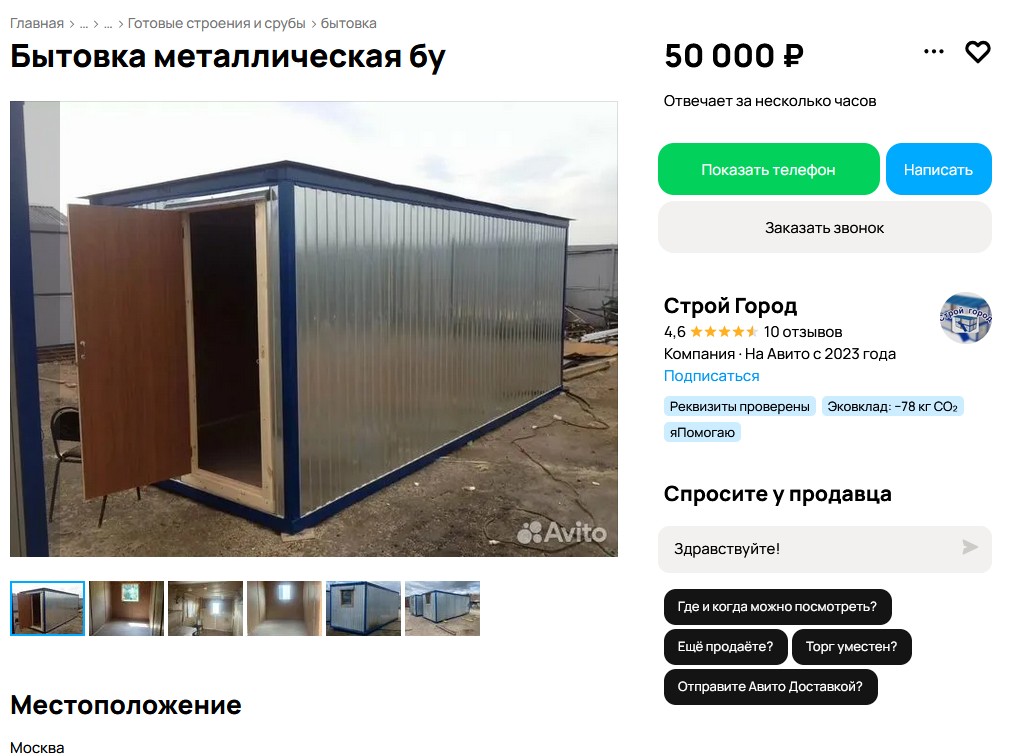
Task: Open the 10 отзывов reviews link
Action: tap(802, 332)
